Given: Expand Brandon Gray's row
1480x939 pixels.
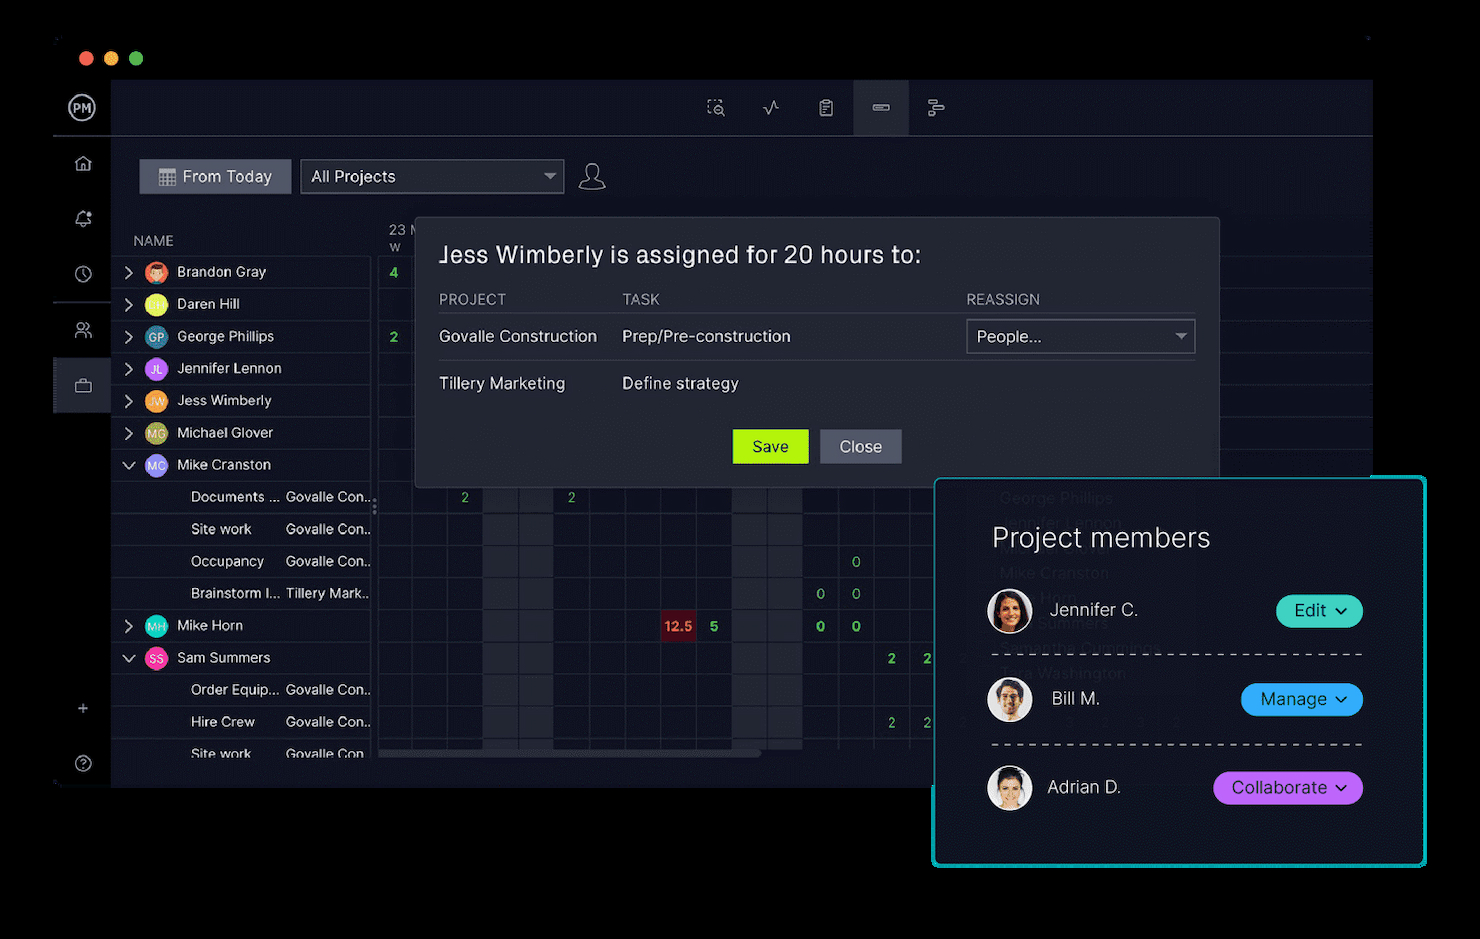Looking at the screenshot, I should 128,272.
